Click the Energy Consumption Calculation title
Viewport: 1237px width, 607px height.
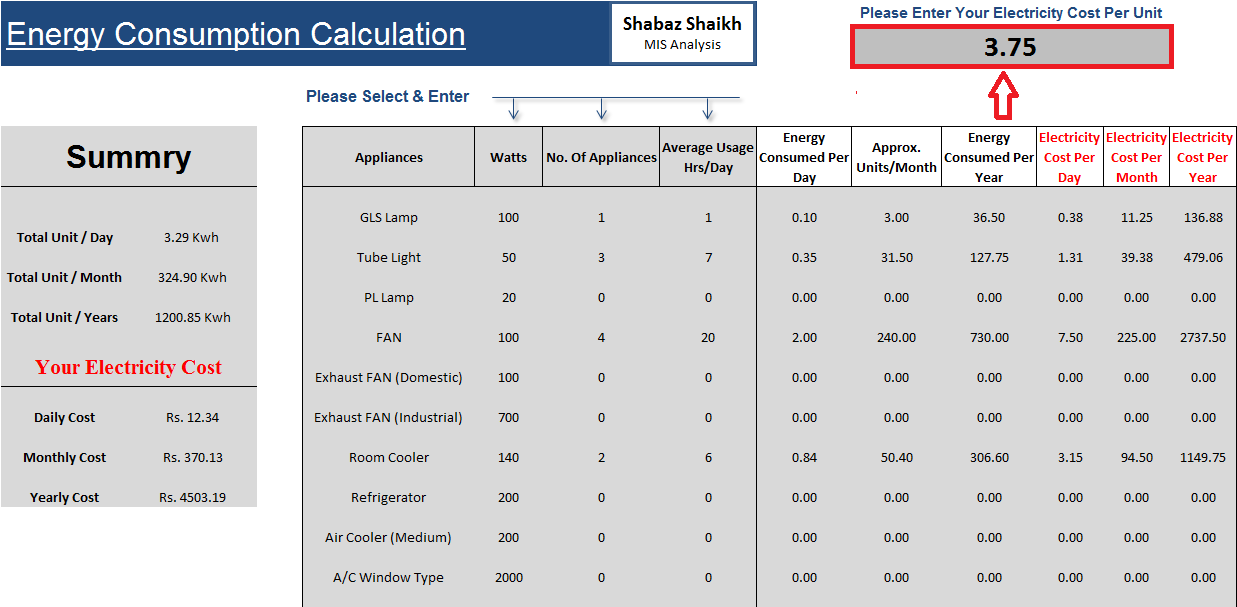(236, 33)
